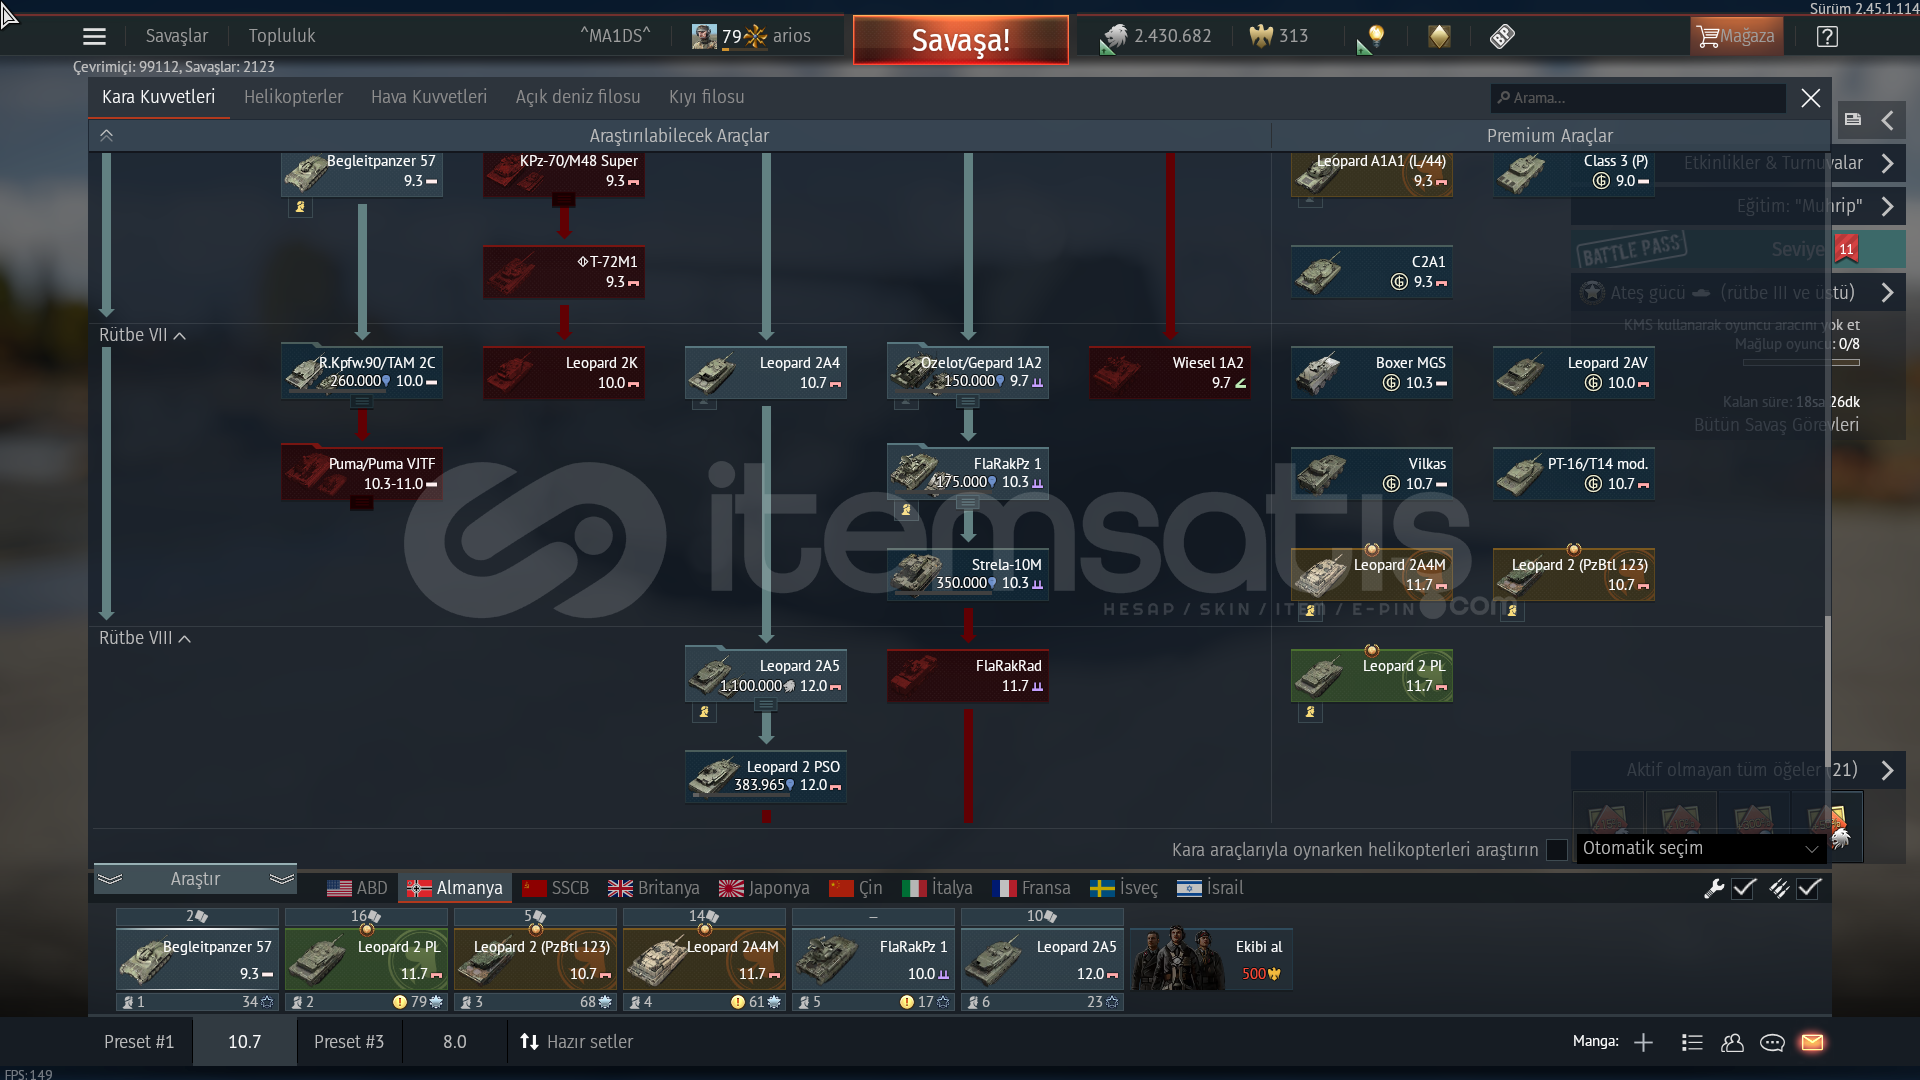Collapse the Araştır research panel
1920x1080 pixels.
(x=195, y=879)
